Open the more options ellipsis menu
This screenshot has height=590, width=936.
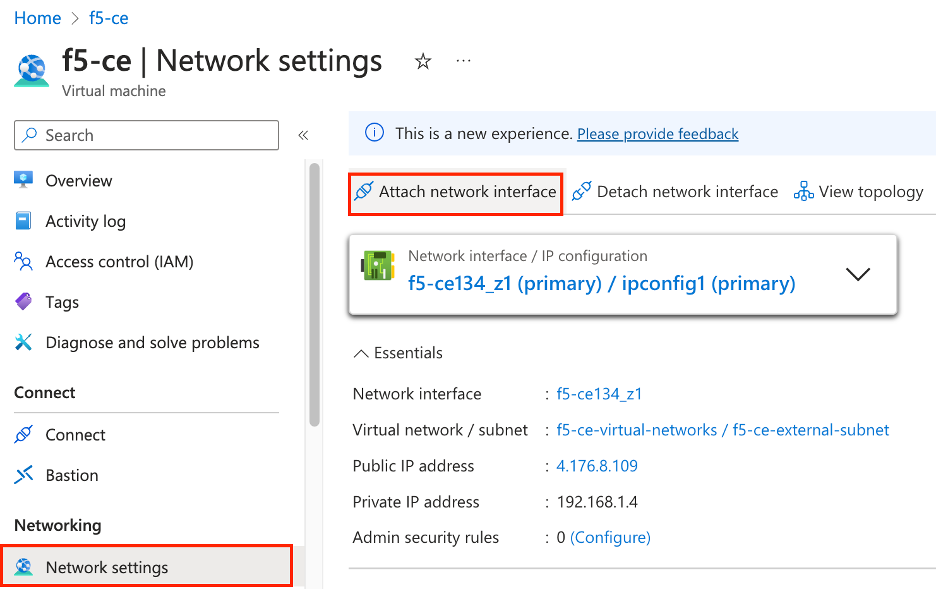point(463,61)
